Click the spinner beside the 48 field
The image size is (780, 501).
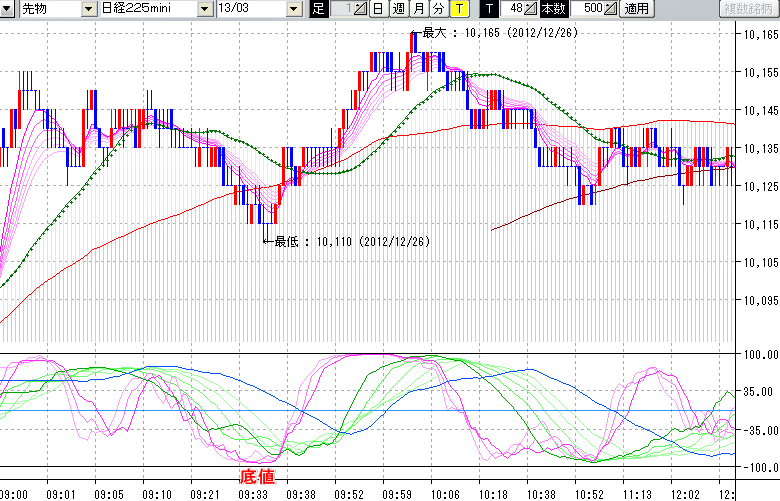tap(531, 9)
